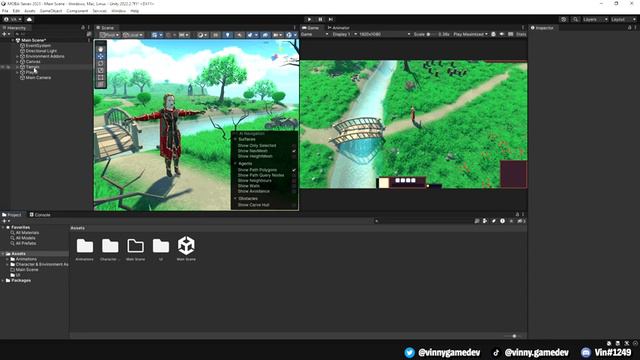Viewport: 640px width, 360px height.
Task: Open the Hierarchy create plus dropdown
Action: [x=6, y=34]
